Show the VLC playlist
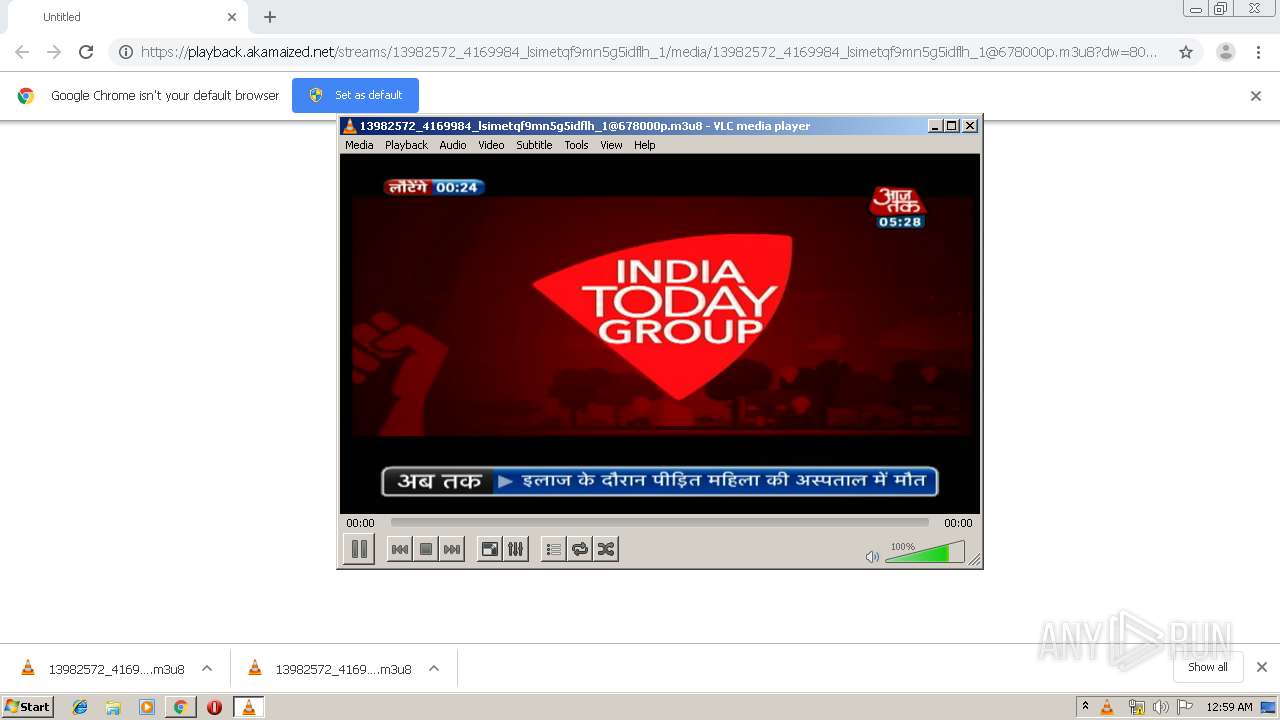 click(x=553, y=549)
